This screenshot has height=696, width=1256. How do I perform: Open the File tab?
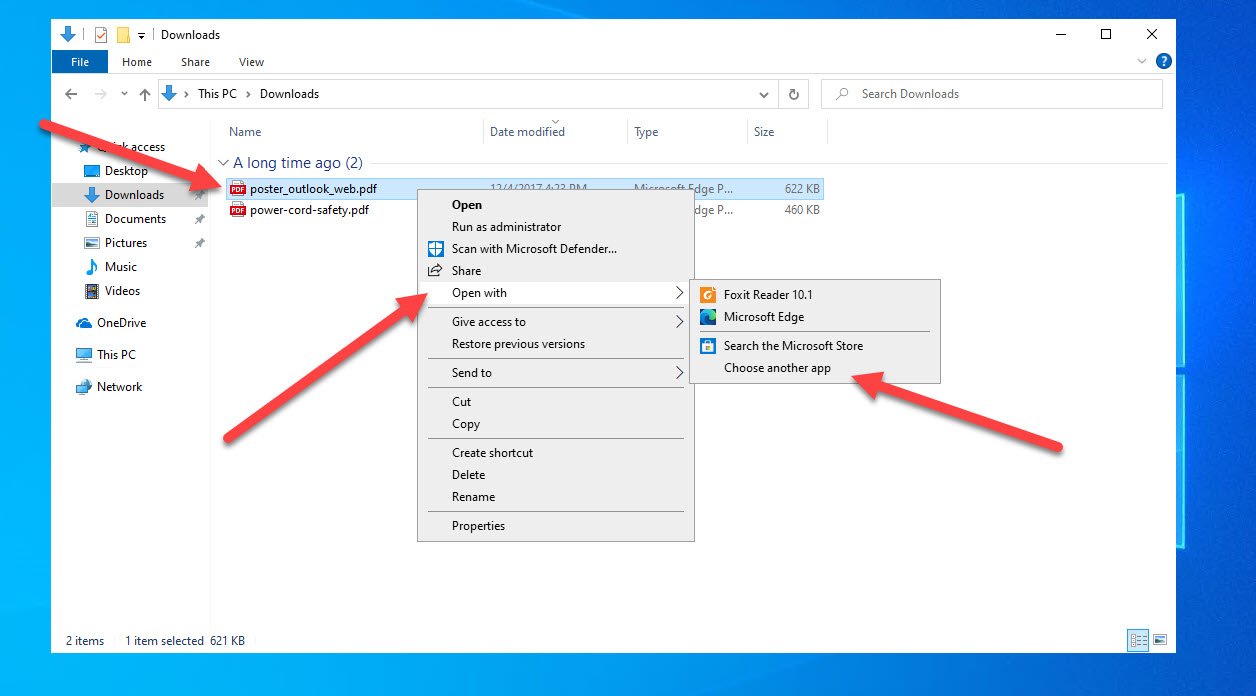pyautogui.click(x=80, y=62)
